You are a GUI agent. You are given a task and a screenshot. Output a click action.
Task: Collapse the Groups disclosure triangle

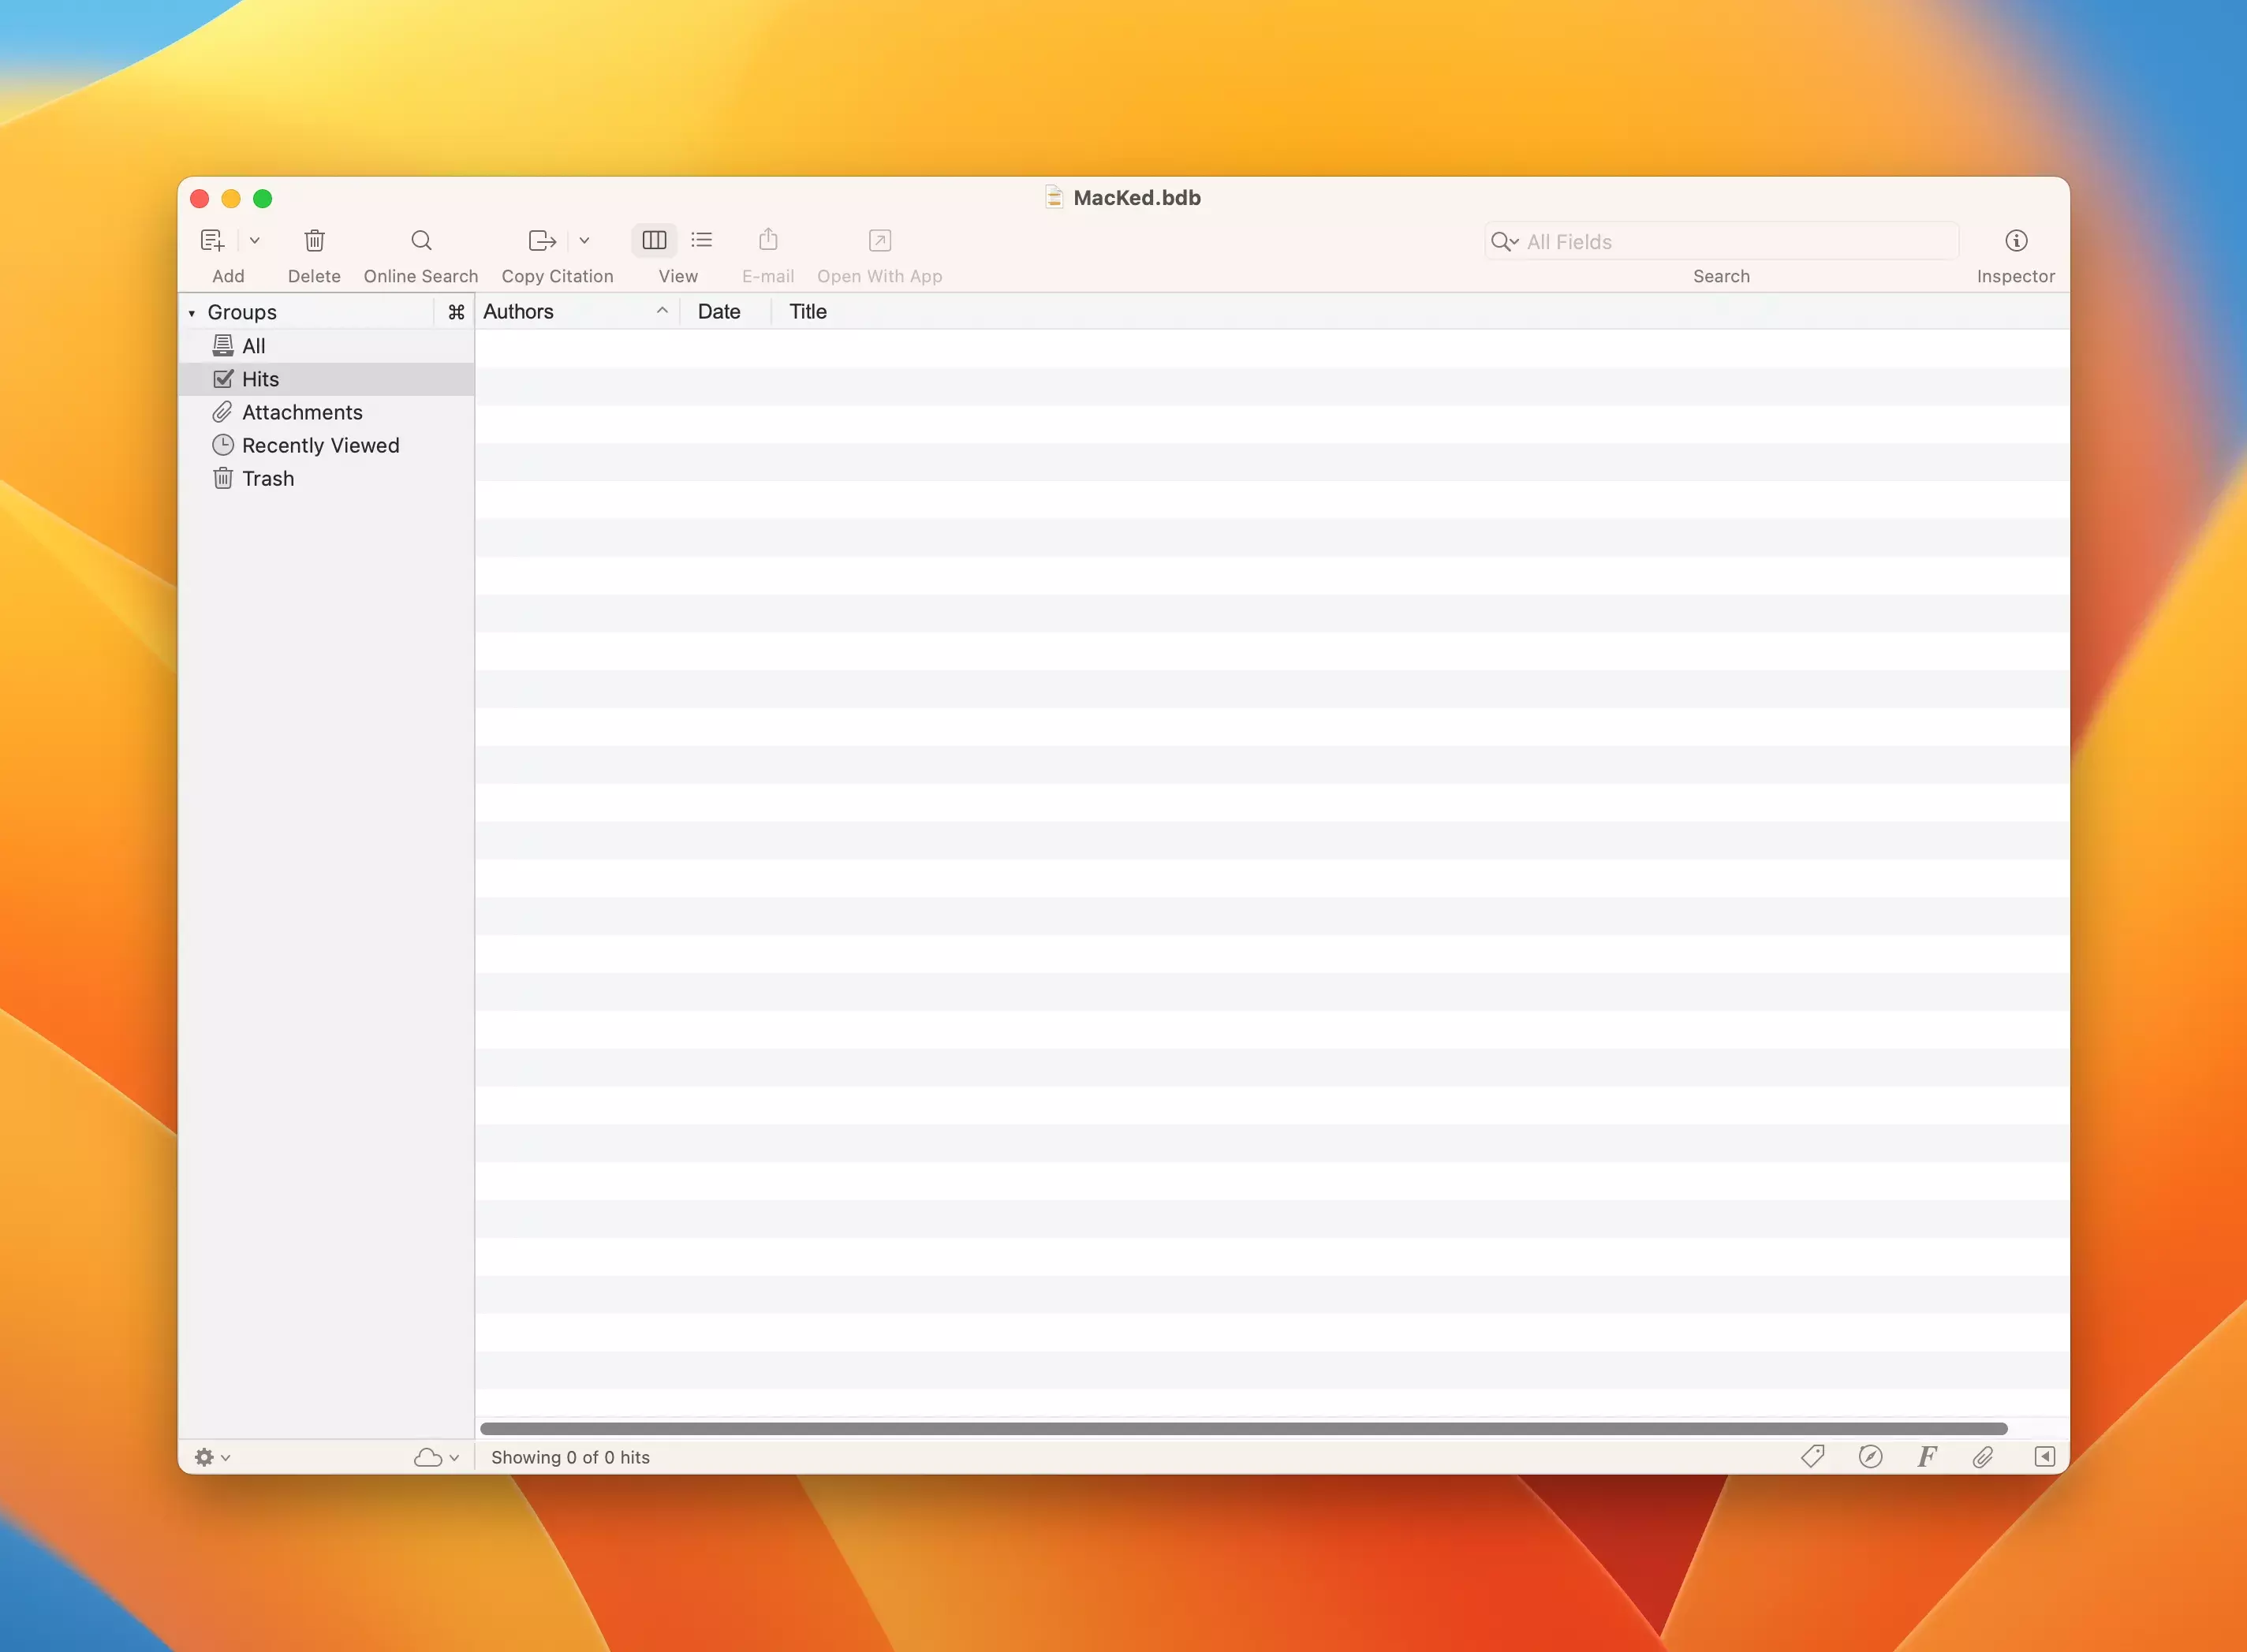click(x=192, y=313)
